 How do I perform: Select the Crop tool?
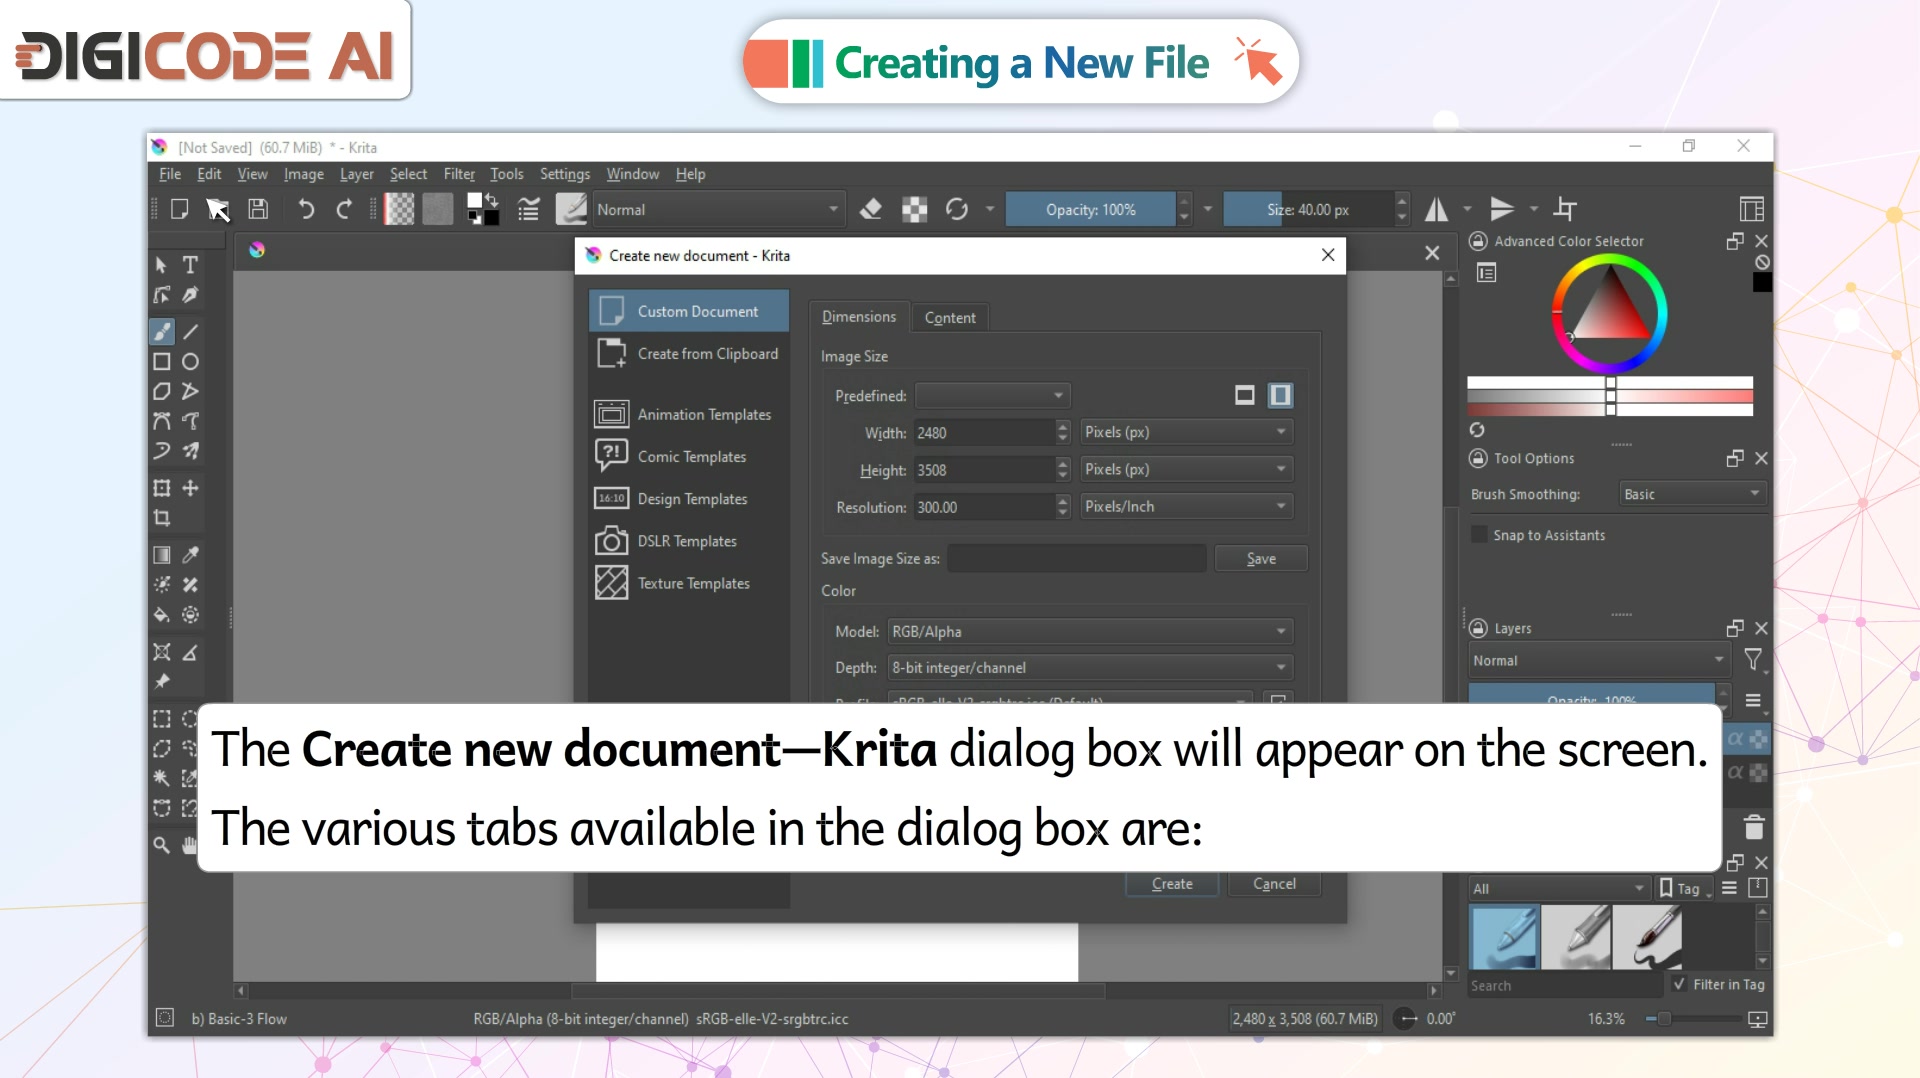coord(161,518)
